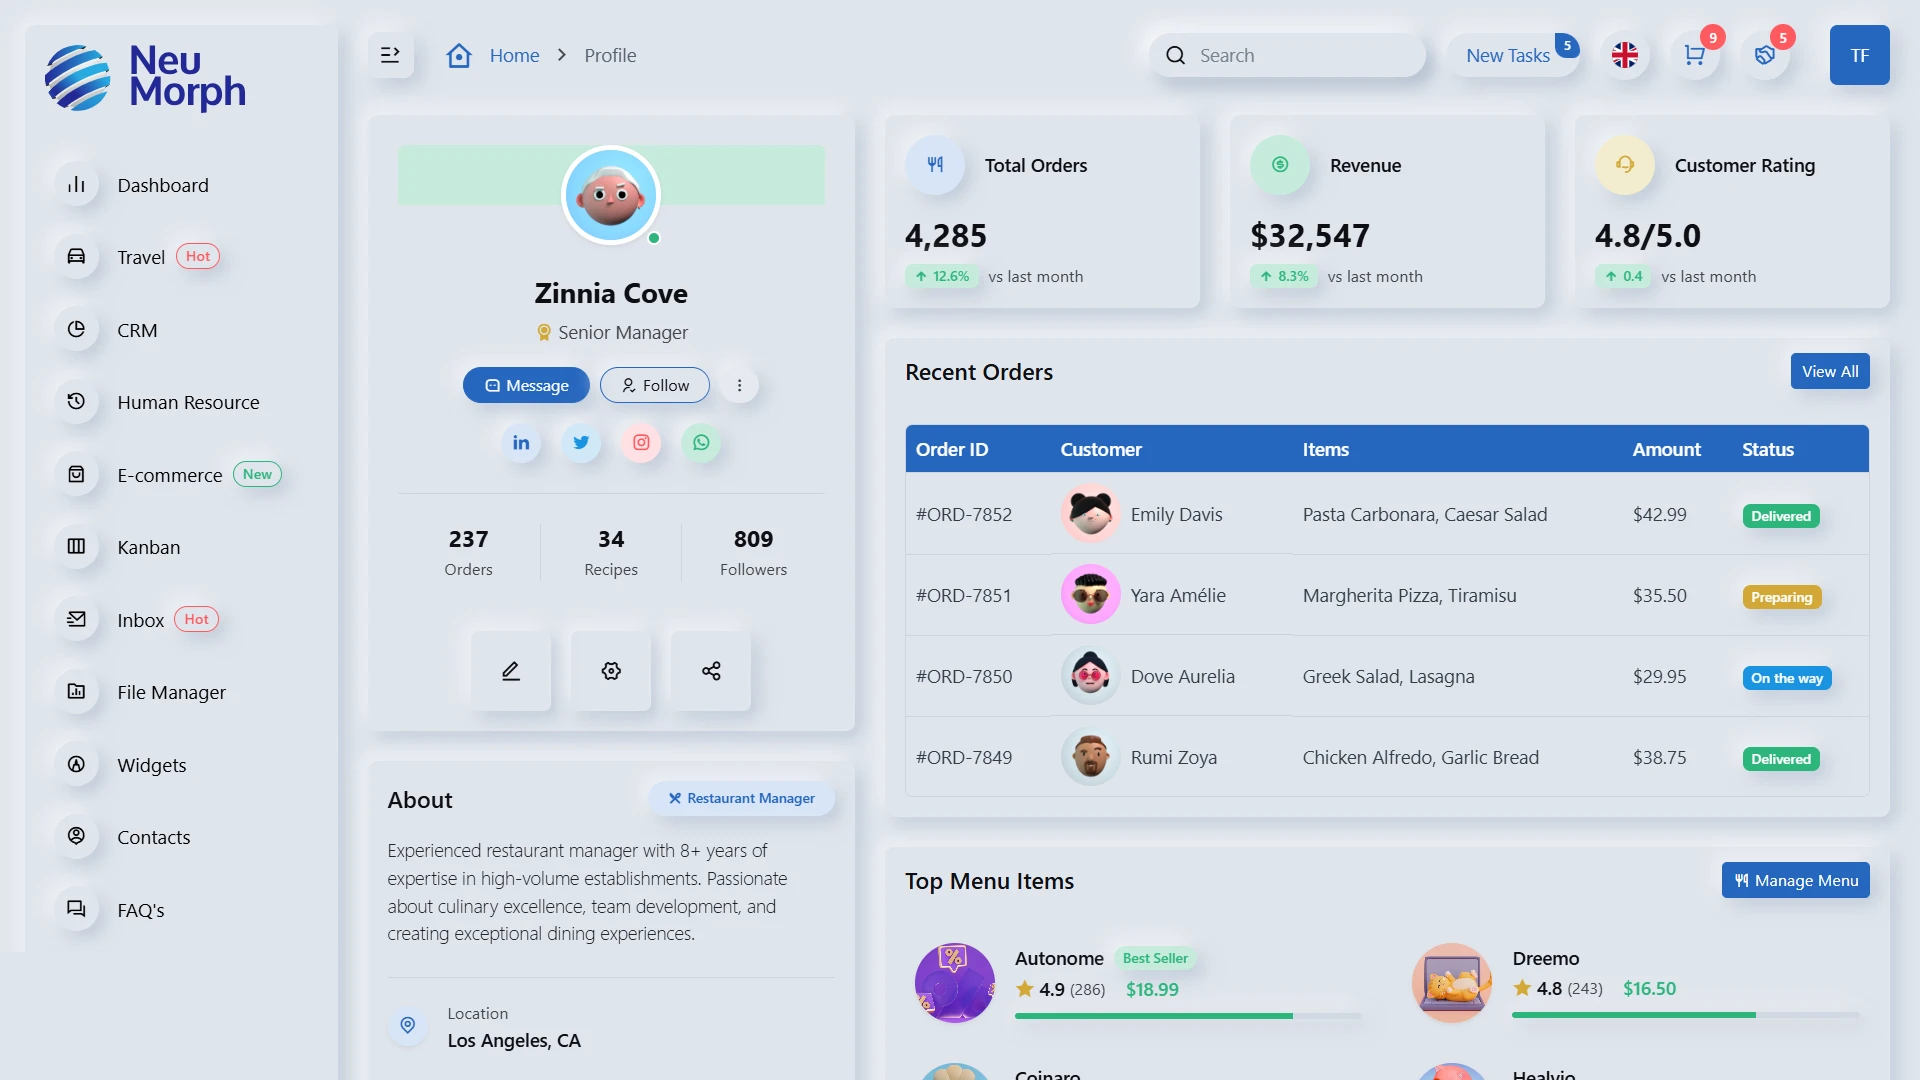Click the Revenue dollar icon
The height and width of the screenshot is (1080, 1920).
pyautogui.click(x=1280, y=165)
